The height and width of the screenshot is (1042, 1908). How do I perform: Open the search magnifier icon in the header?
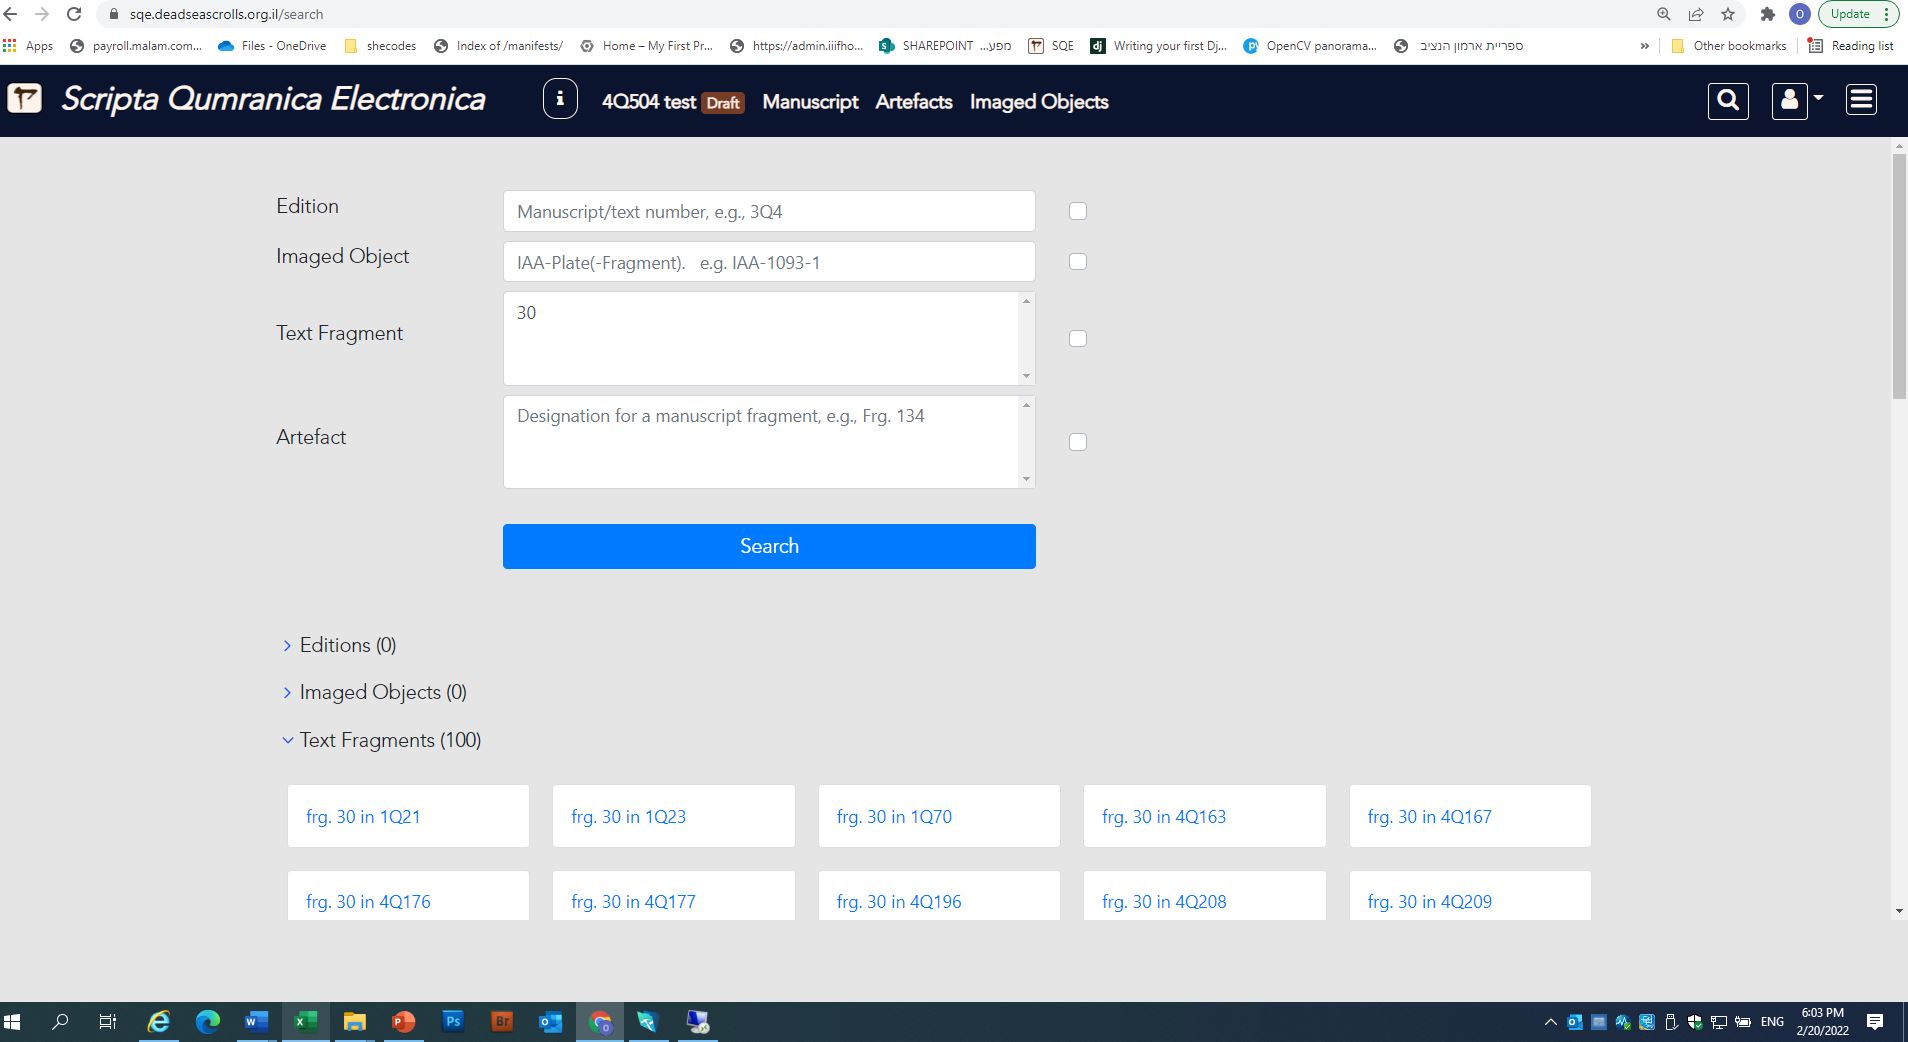point(1729,100)
